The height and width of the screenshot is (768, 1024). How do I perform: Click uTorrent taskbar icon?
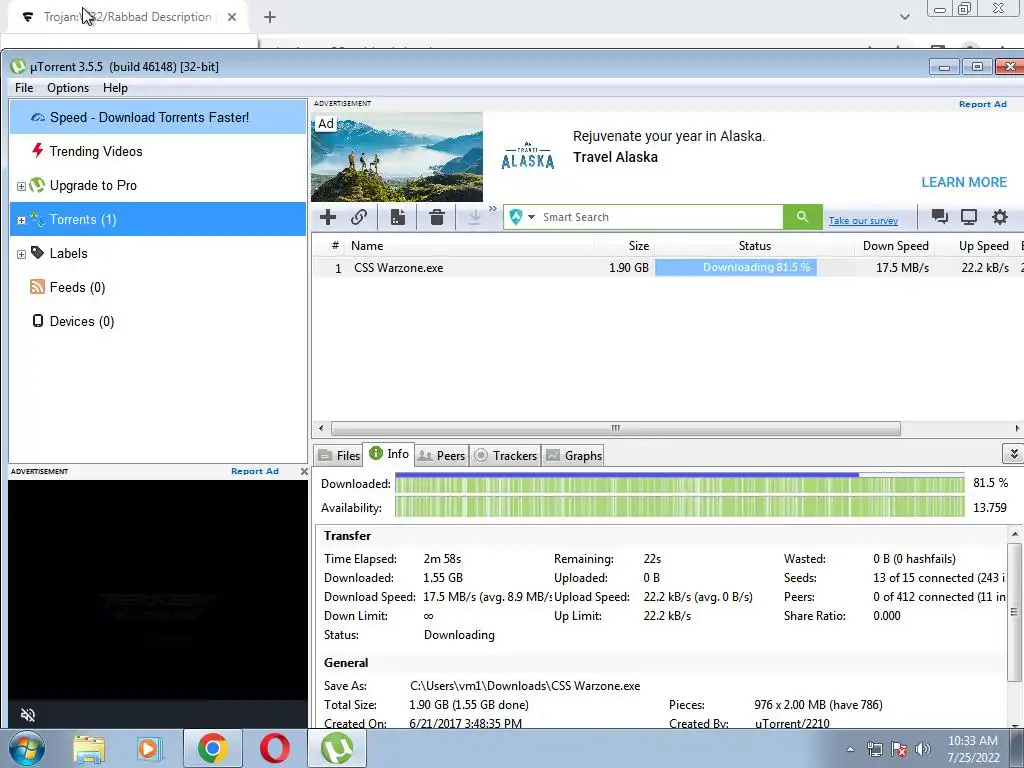[337, 748]
